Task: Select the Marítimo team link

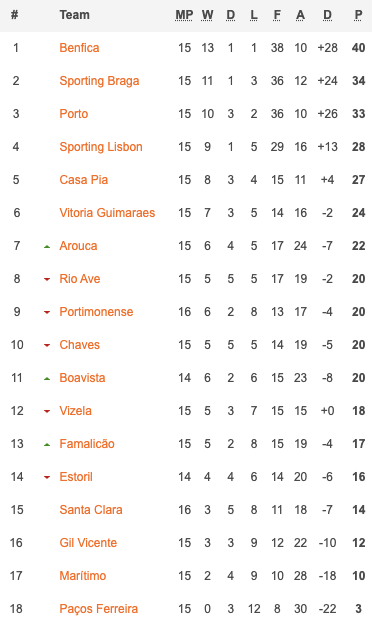Action: [x=83, y=576]
